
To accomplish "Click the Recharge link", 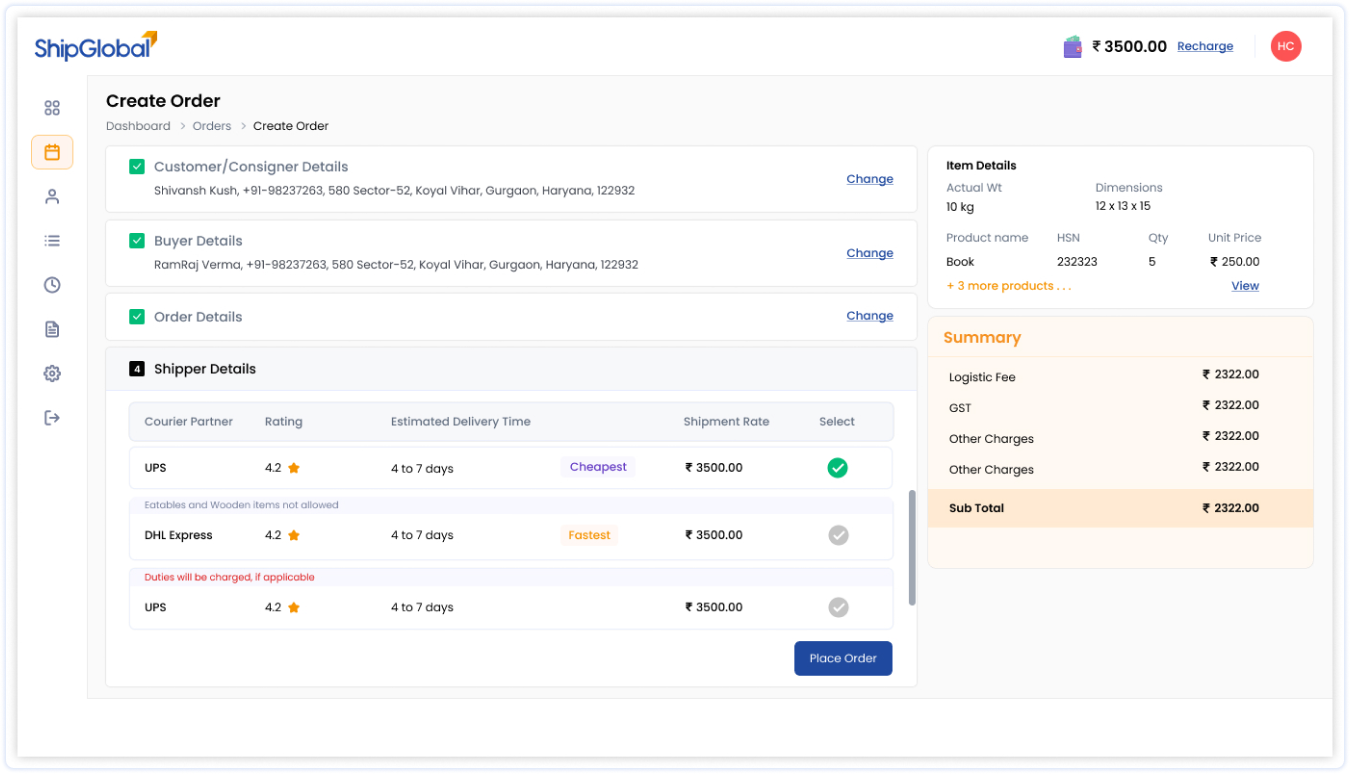I will pos(1205,46).
